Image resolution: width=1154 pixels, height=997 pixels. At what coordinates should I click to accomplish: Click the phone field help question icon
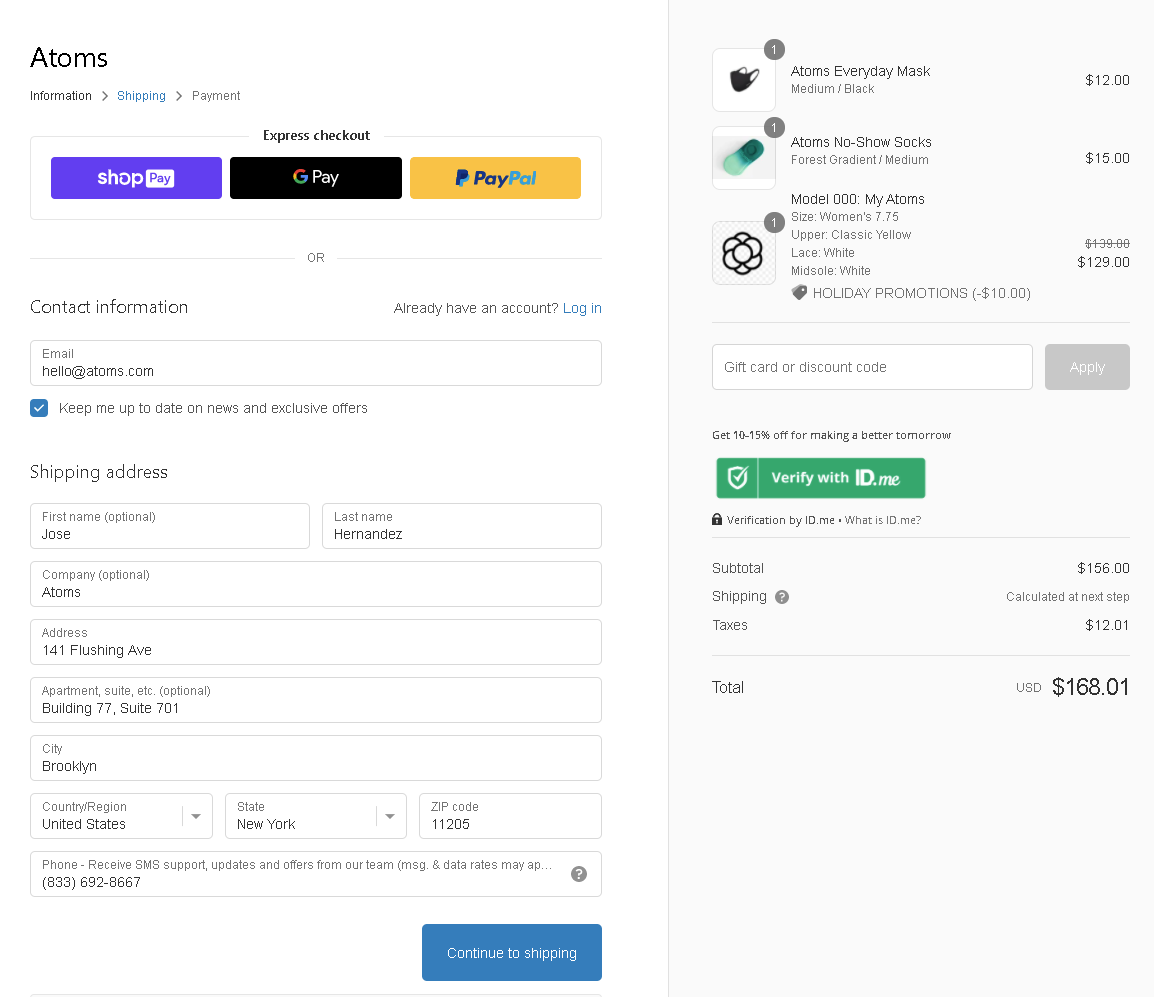point(579,874)
